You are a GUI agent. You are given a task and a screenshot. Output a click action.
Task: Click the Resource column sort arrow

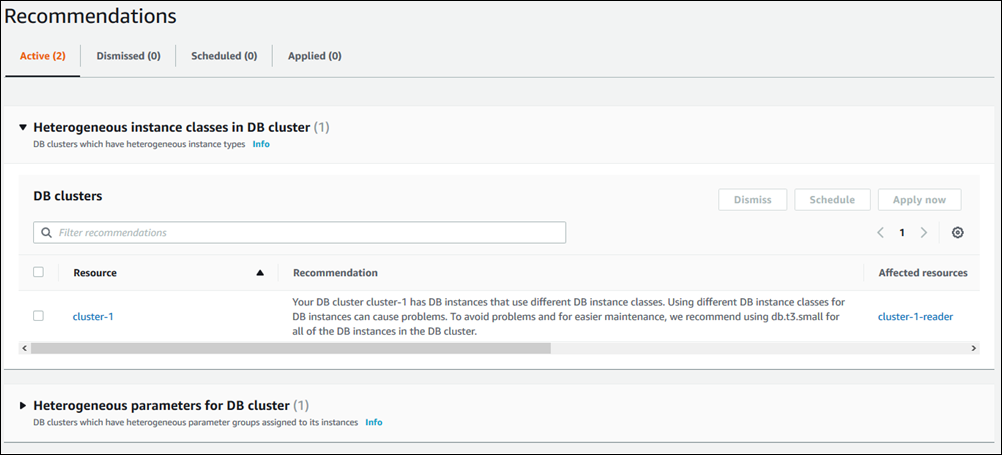point(260,272)
